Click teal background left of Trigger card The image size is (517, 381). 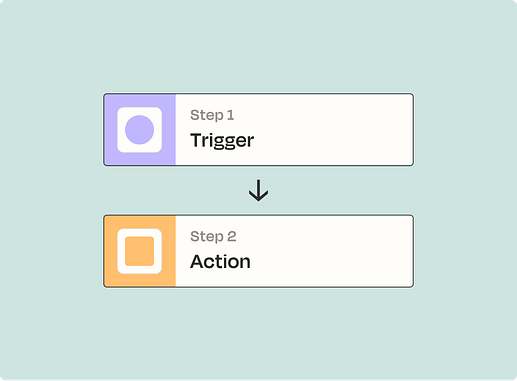[52, 130]
